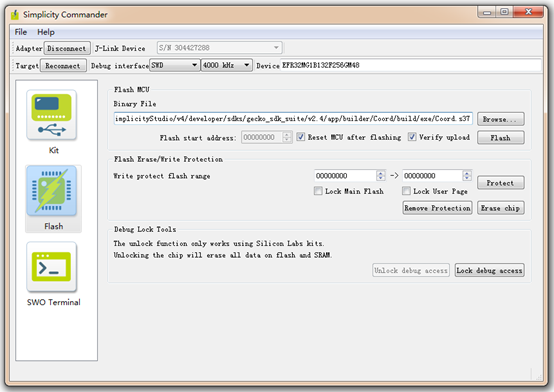This screenshot has height=392, width=554.
Task: Decrement the flash range end address spinner
Action: [467, 178]
